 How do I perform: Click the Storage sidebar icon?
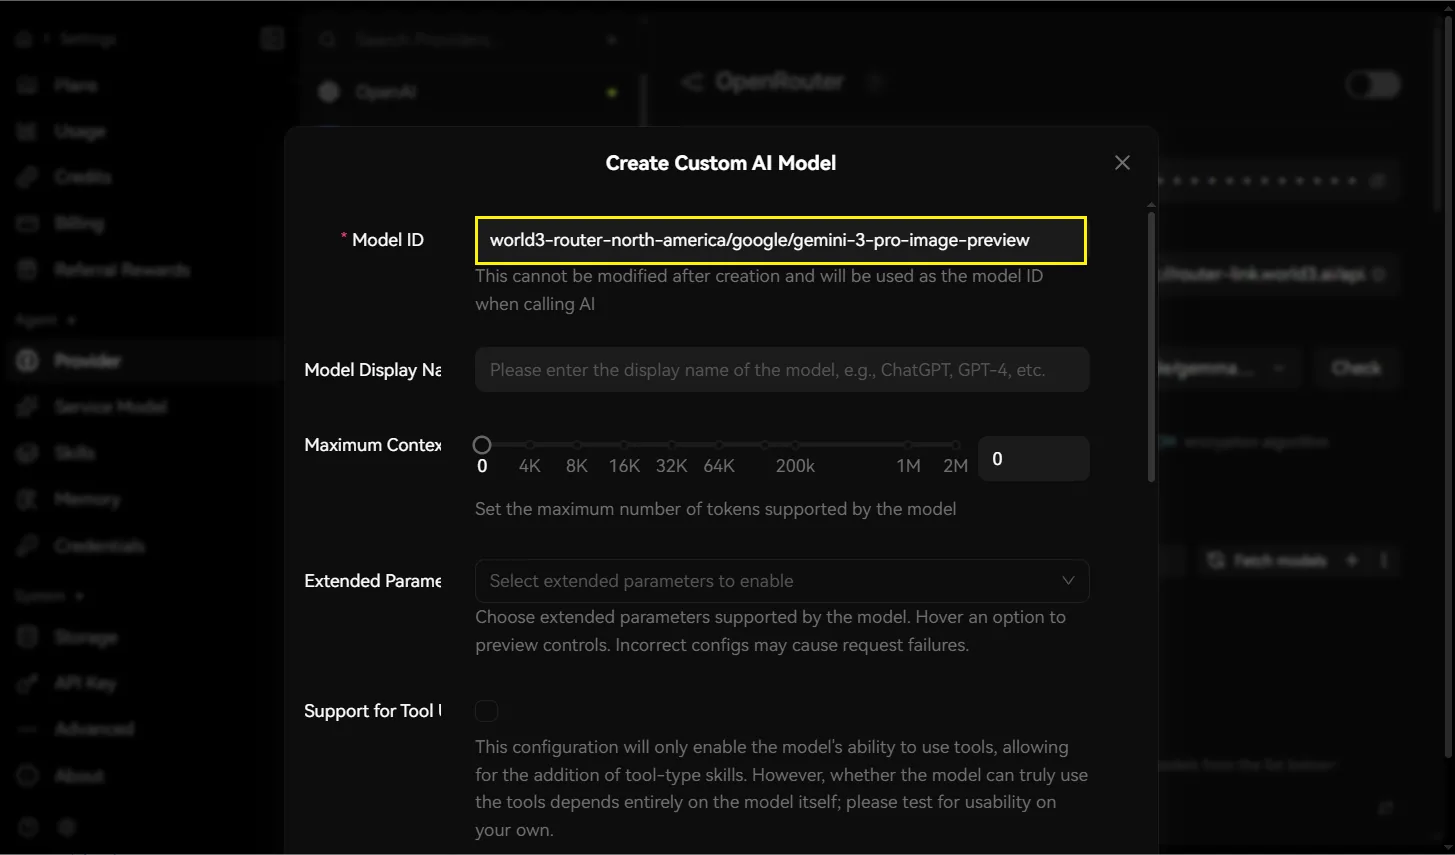[x=28, y=637]
